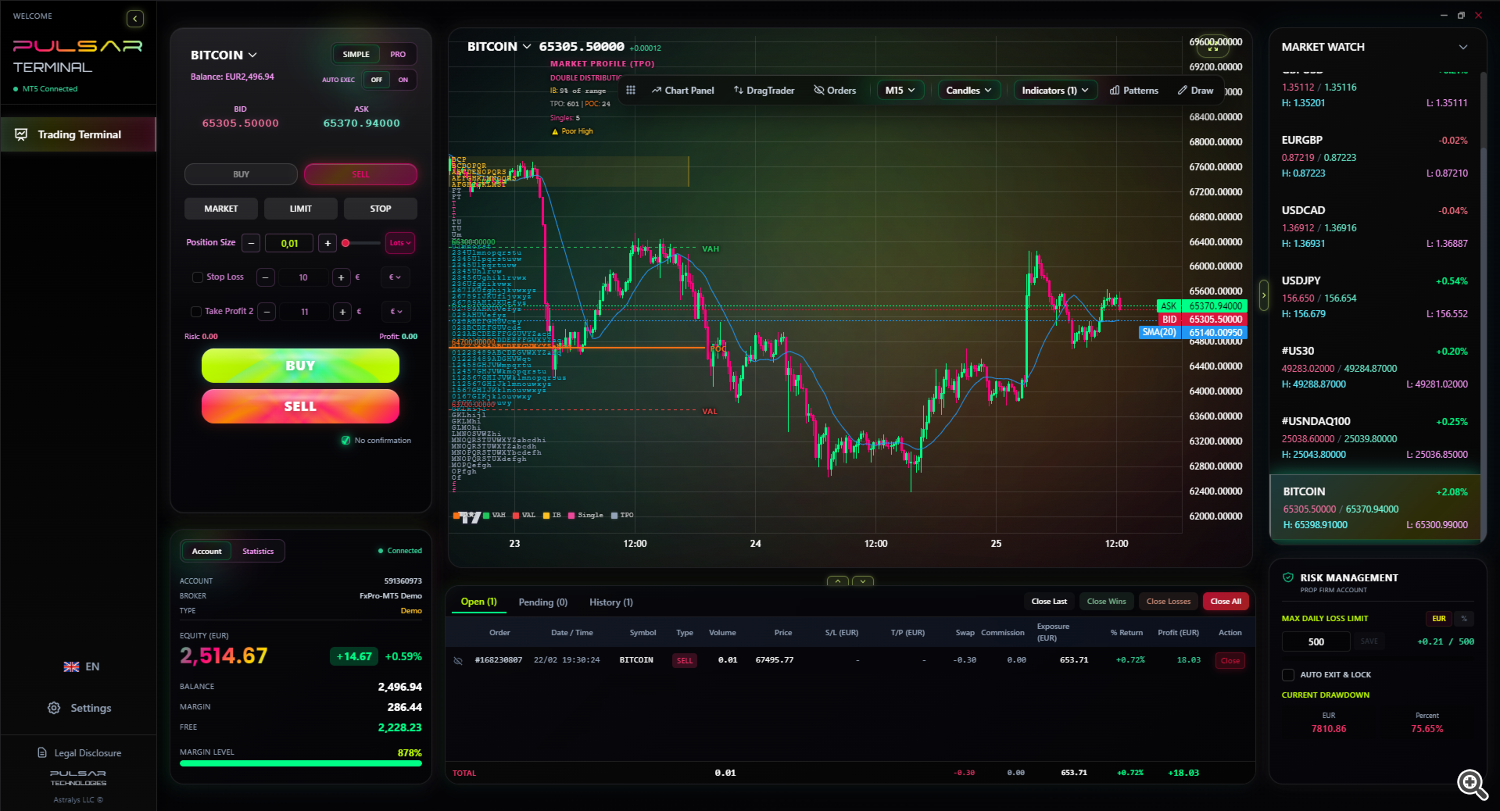Increase the Take Profit 2 value
The width and height of the screenshot is (1500, 811).
[342, 311]
